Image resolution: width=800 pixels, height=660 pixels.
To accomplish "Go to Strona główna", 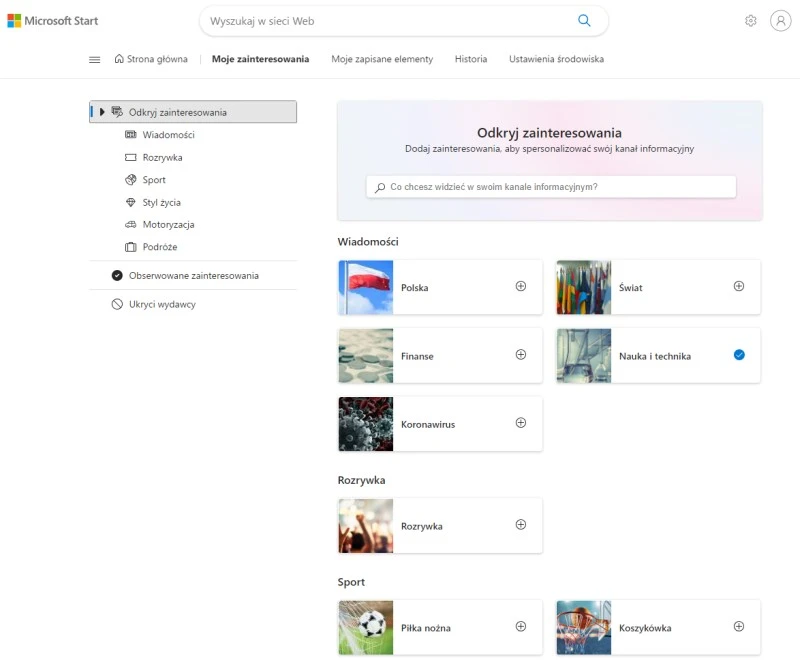I will [151, 59].
